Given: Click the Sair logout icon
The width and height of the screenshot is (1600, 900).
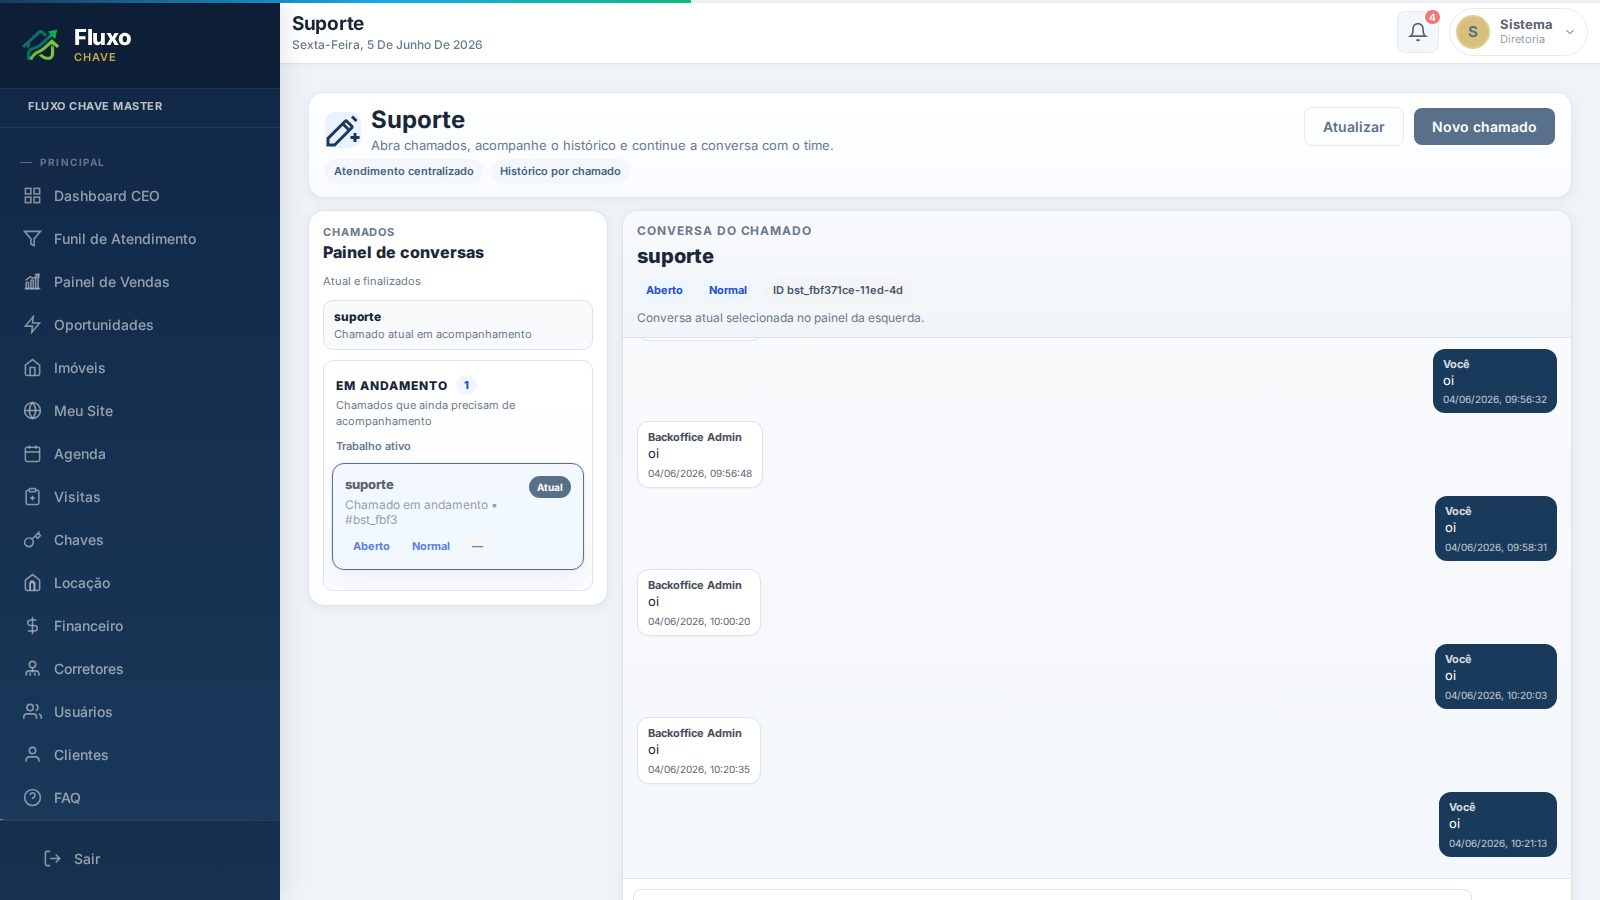Looking at the screenshot, I should (53, 859).
